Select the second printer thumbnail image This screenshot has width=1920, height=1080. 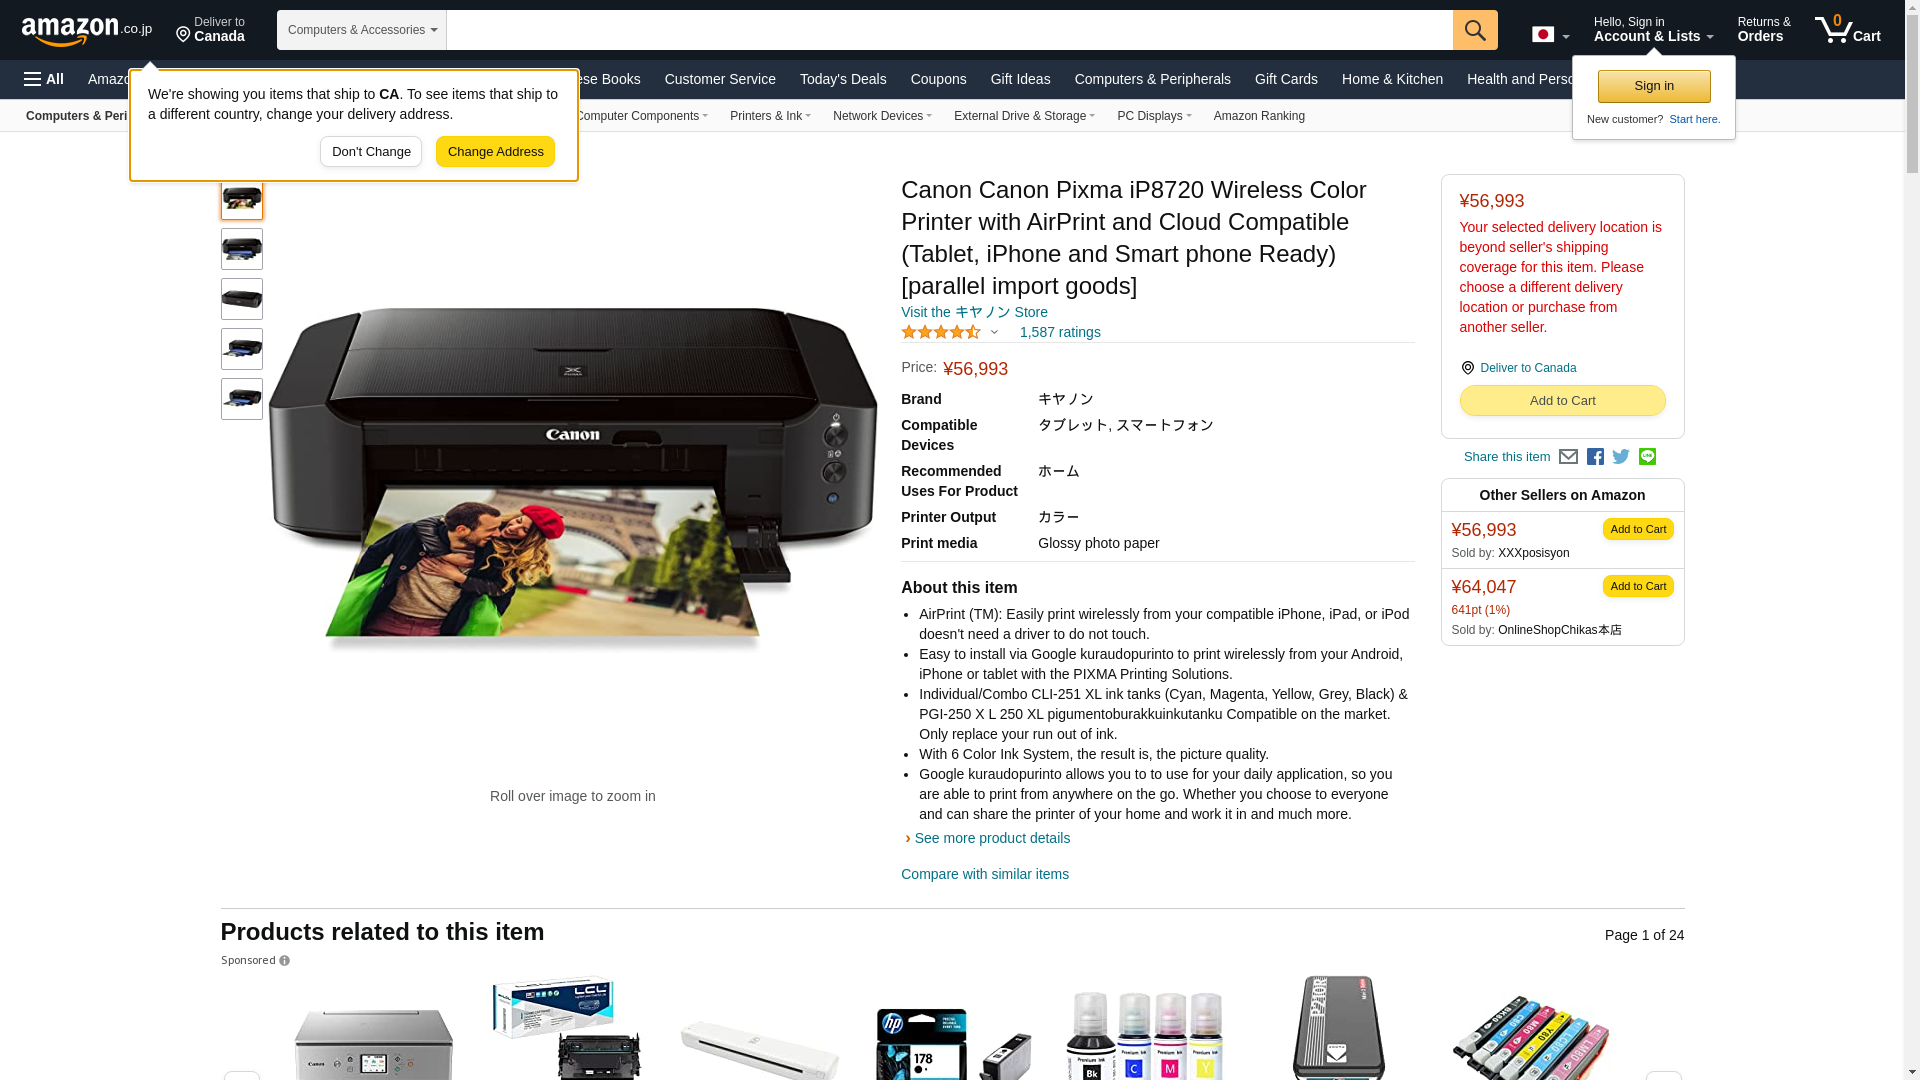(x=242, y=249)
